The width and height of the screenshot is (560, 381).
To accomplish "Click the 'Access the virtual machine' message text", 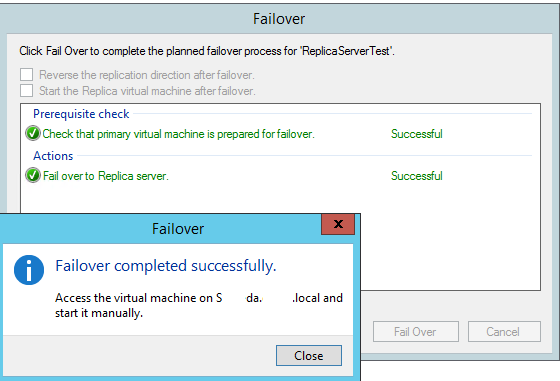I will tap(199, 305).
